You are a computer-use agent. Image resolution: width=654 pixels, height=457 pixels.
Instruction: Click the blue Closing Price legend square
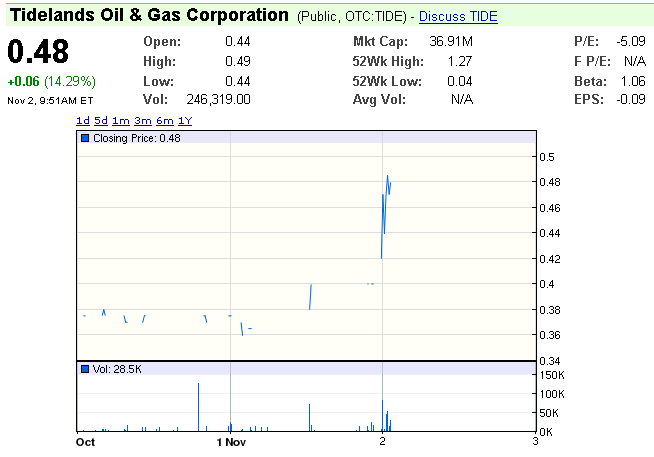85,138
